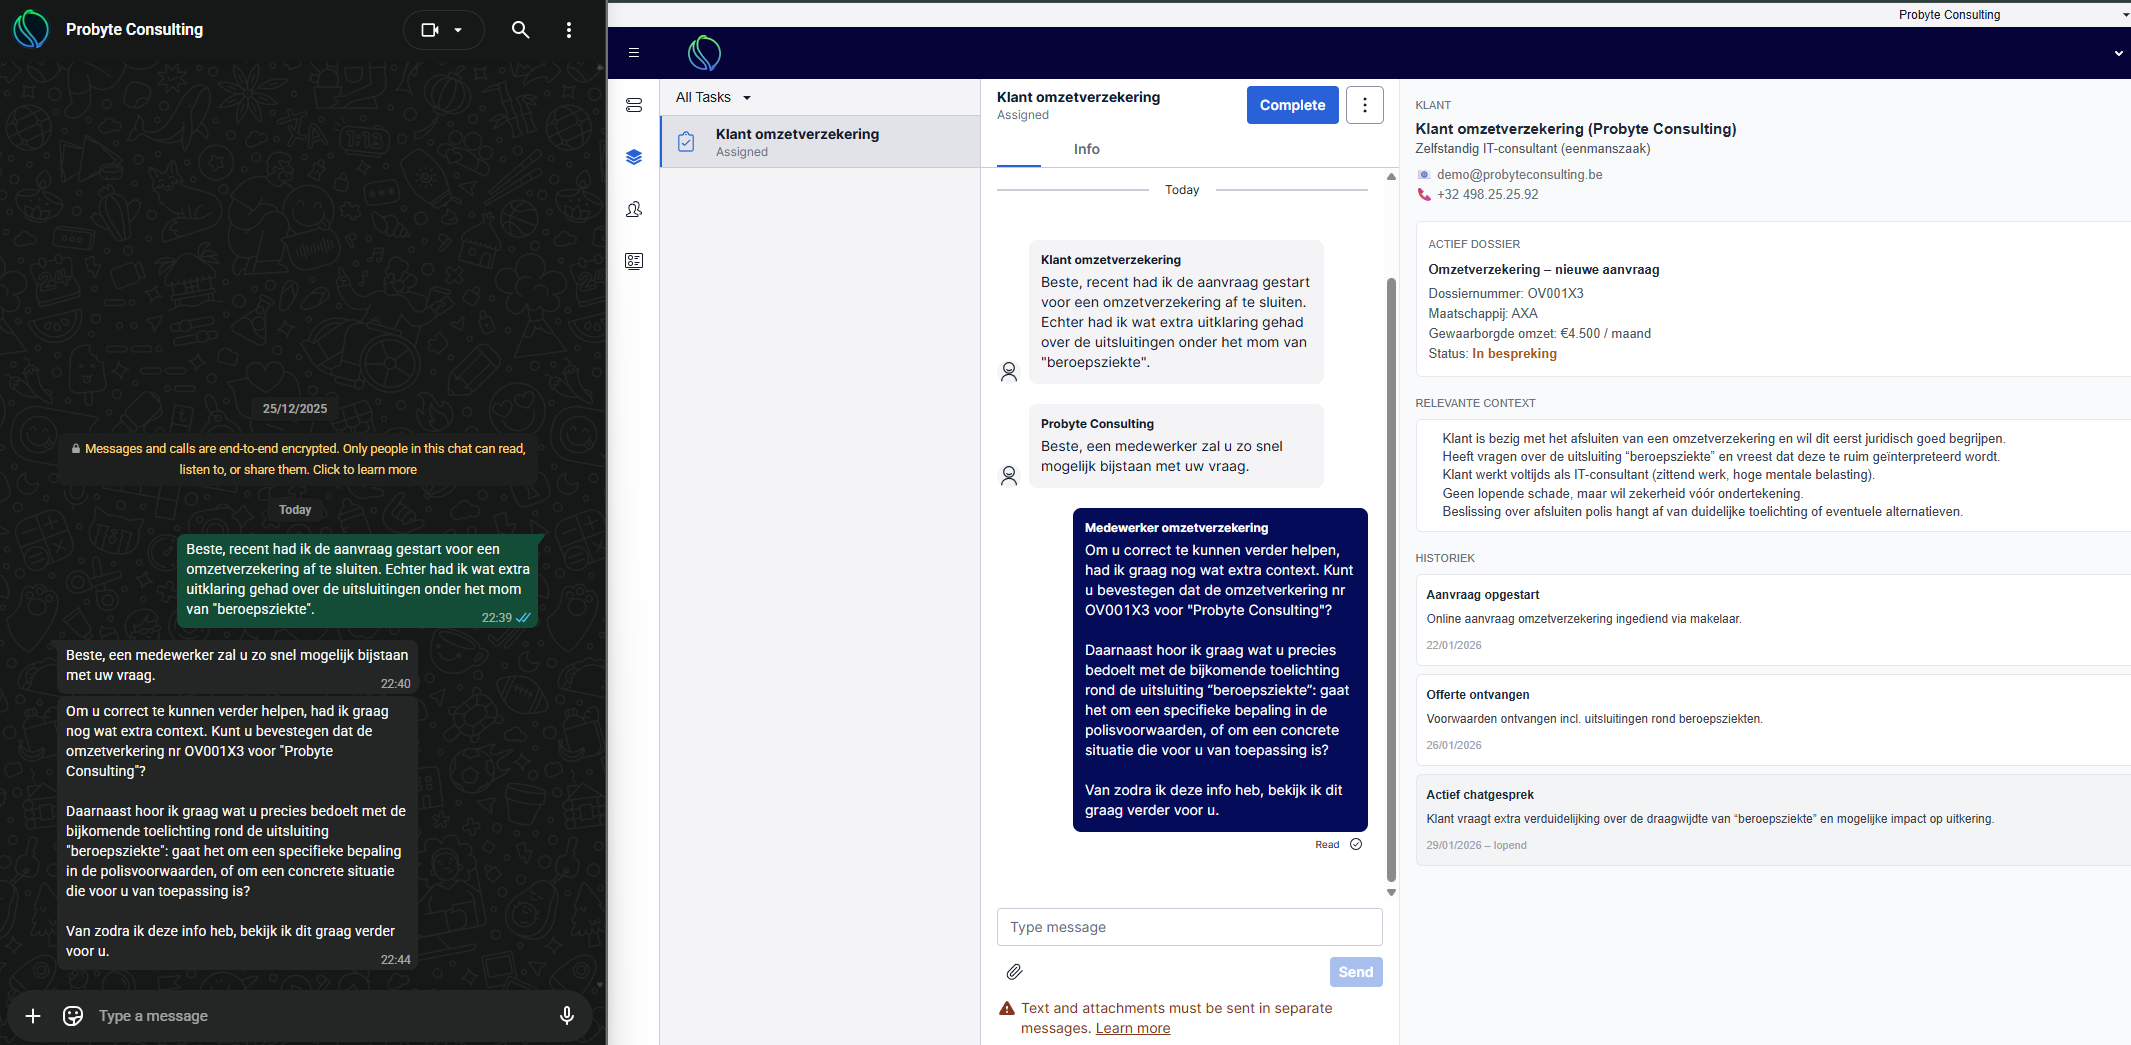Click the plus attach icon in WhatsApp
Viewport: 2131px width, 1045px height.
(33, 1016)
